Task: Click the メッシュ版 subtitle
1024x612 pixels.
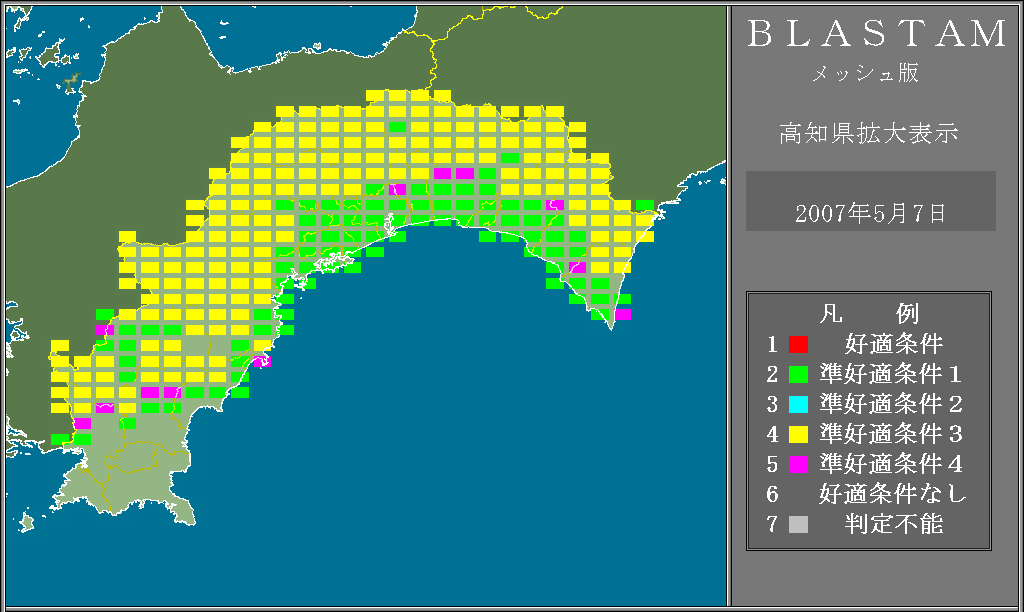Action: click(x=865, y=73)
